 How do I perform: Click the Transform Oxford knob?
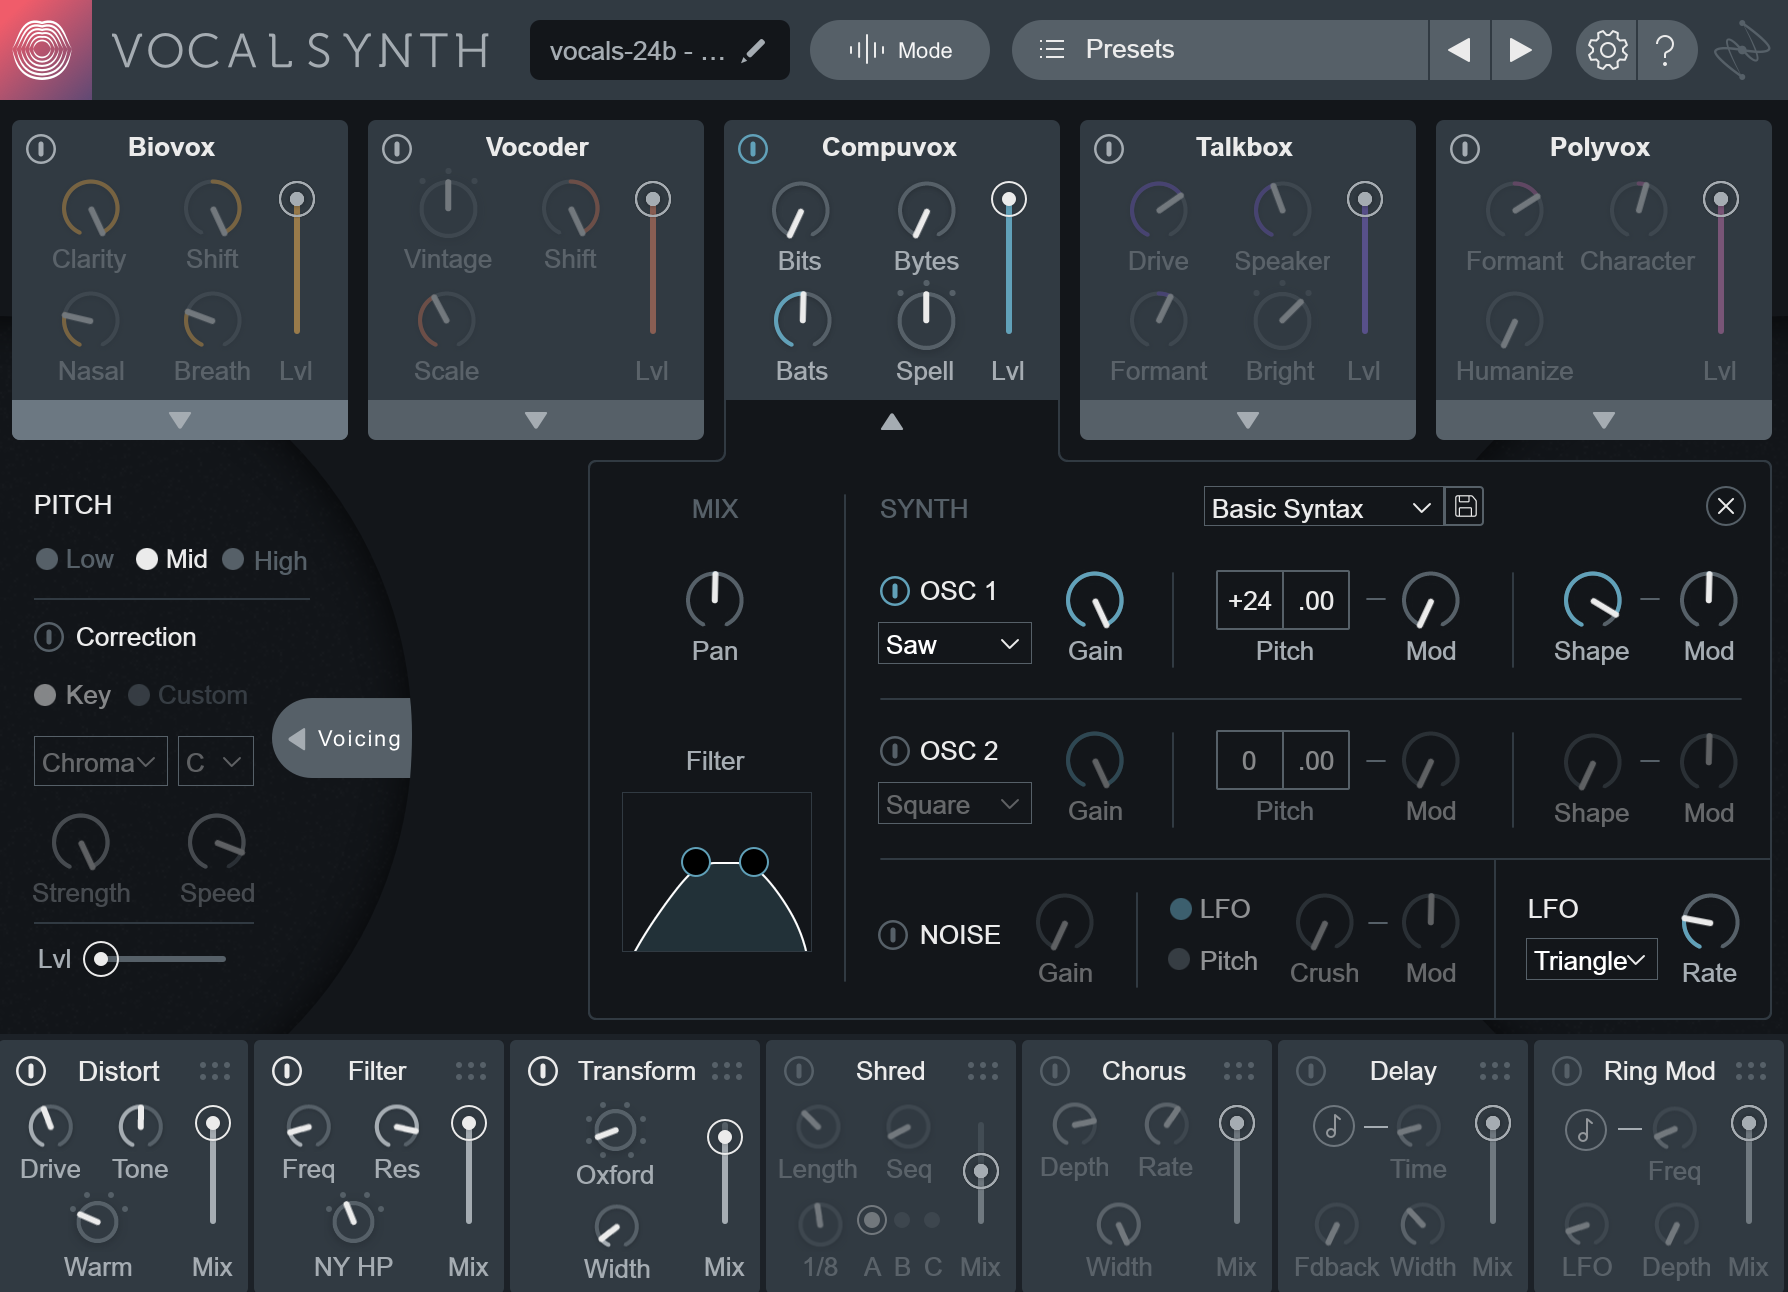[x=614, y=1132]
